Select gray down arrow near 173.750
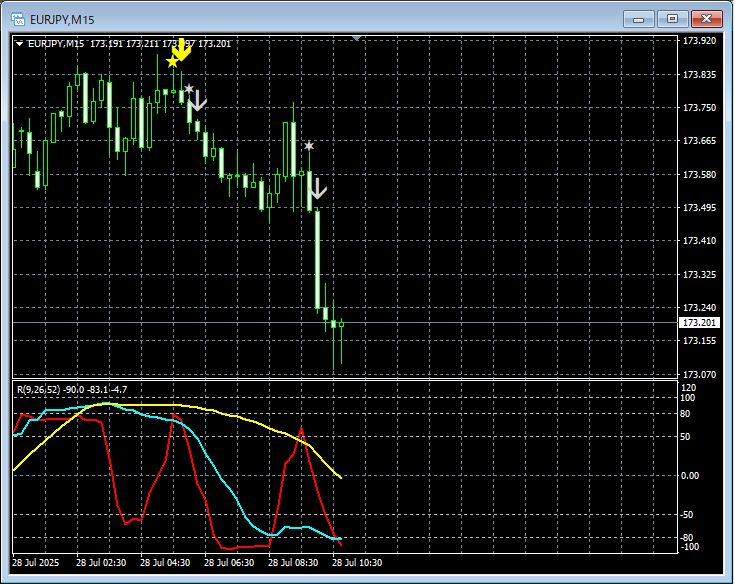This screenshot has width=735, height=584. pos(197,101)
